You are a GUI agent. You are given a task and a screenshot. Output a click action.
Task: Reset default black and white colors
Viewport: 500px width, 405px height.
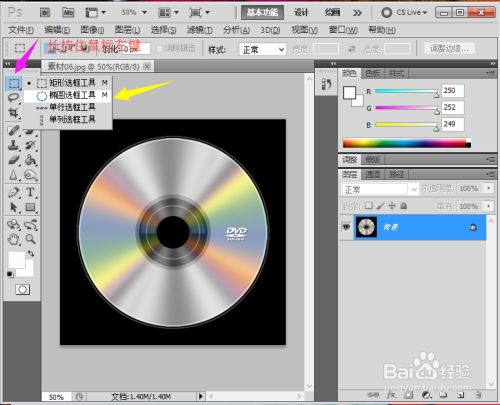10,274
